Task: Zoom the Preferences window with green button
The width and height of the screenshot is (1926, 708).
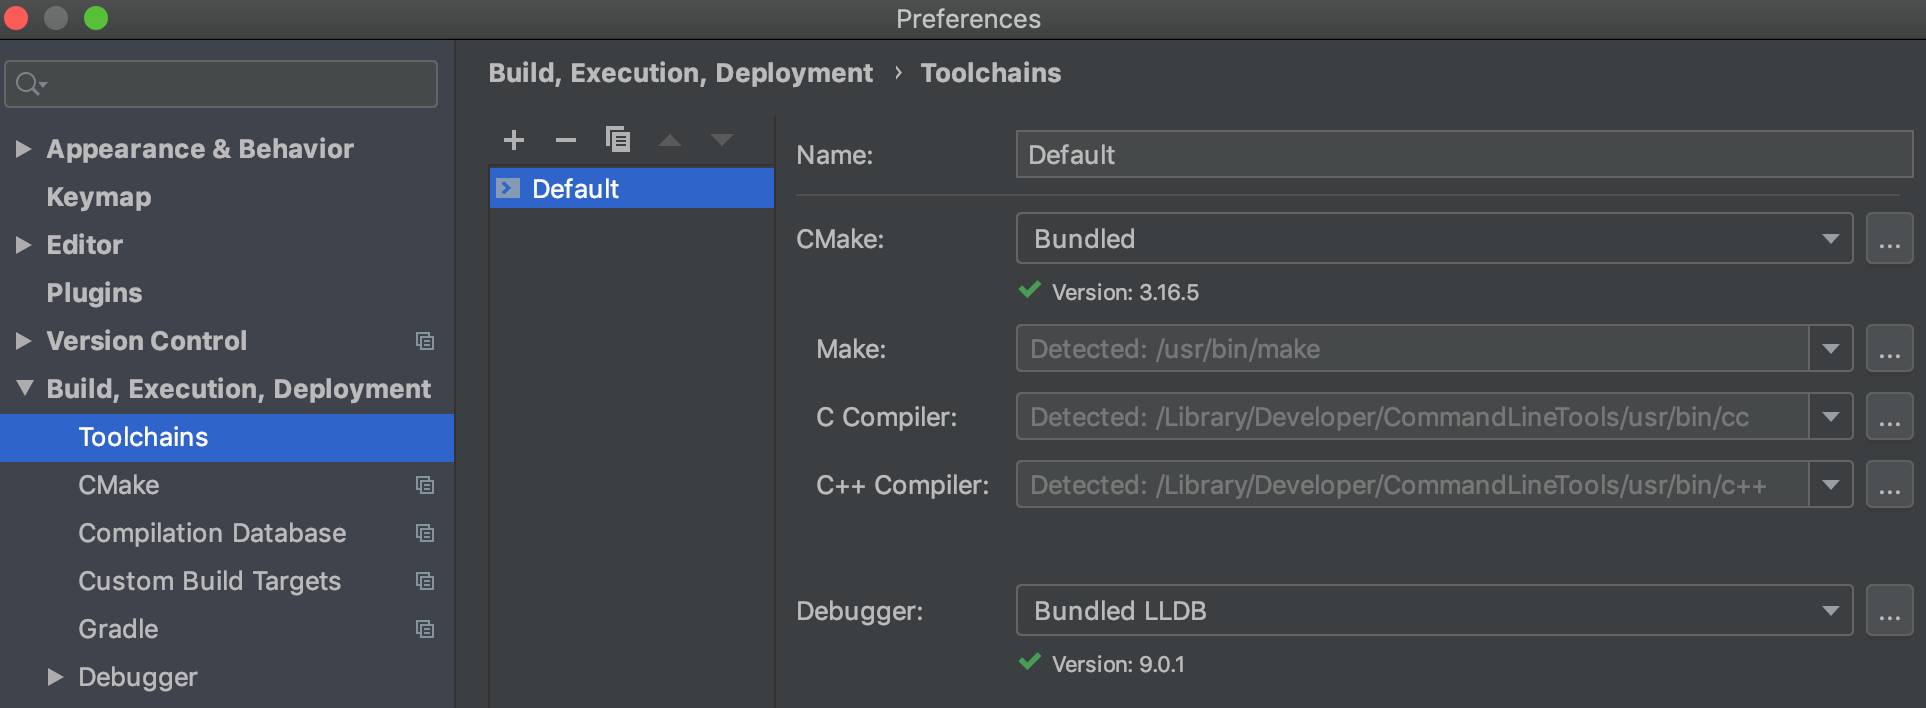Action: (x=96, y=18)
